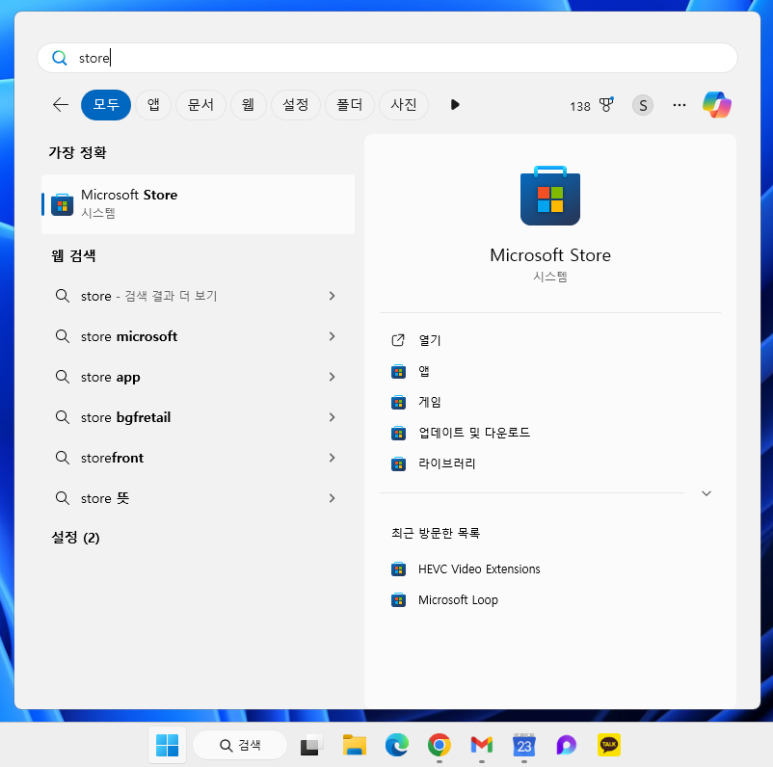Viewport: 773px width, 767px height.
Task: Switch to the 문서 filter tab
Action: pyautogui.click(x=200, y=105)
